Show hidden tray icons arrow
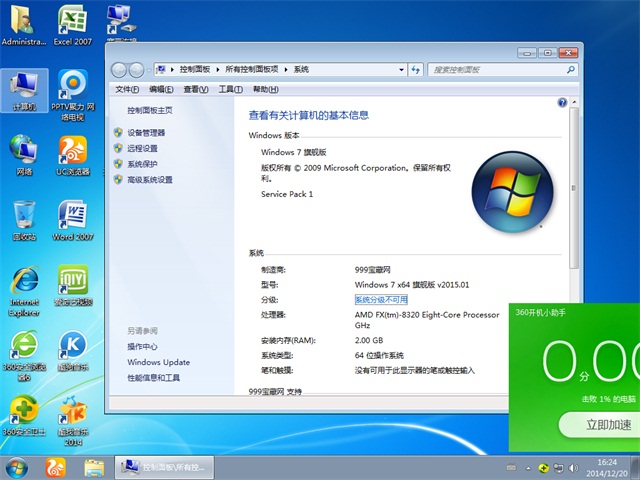Image resolution: width=640 pixels, height=480 pixels. (x=529, y=468)
